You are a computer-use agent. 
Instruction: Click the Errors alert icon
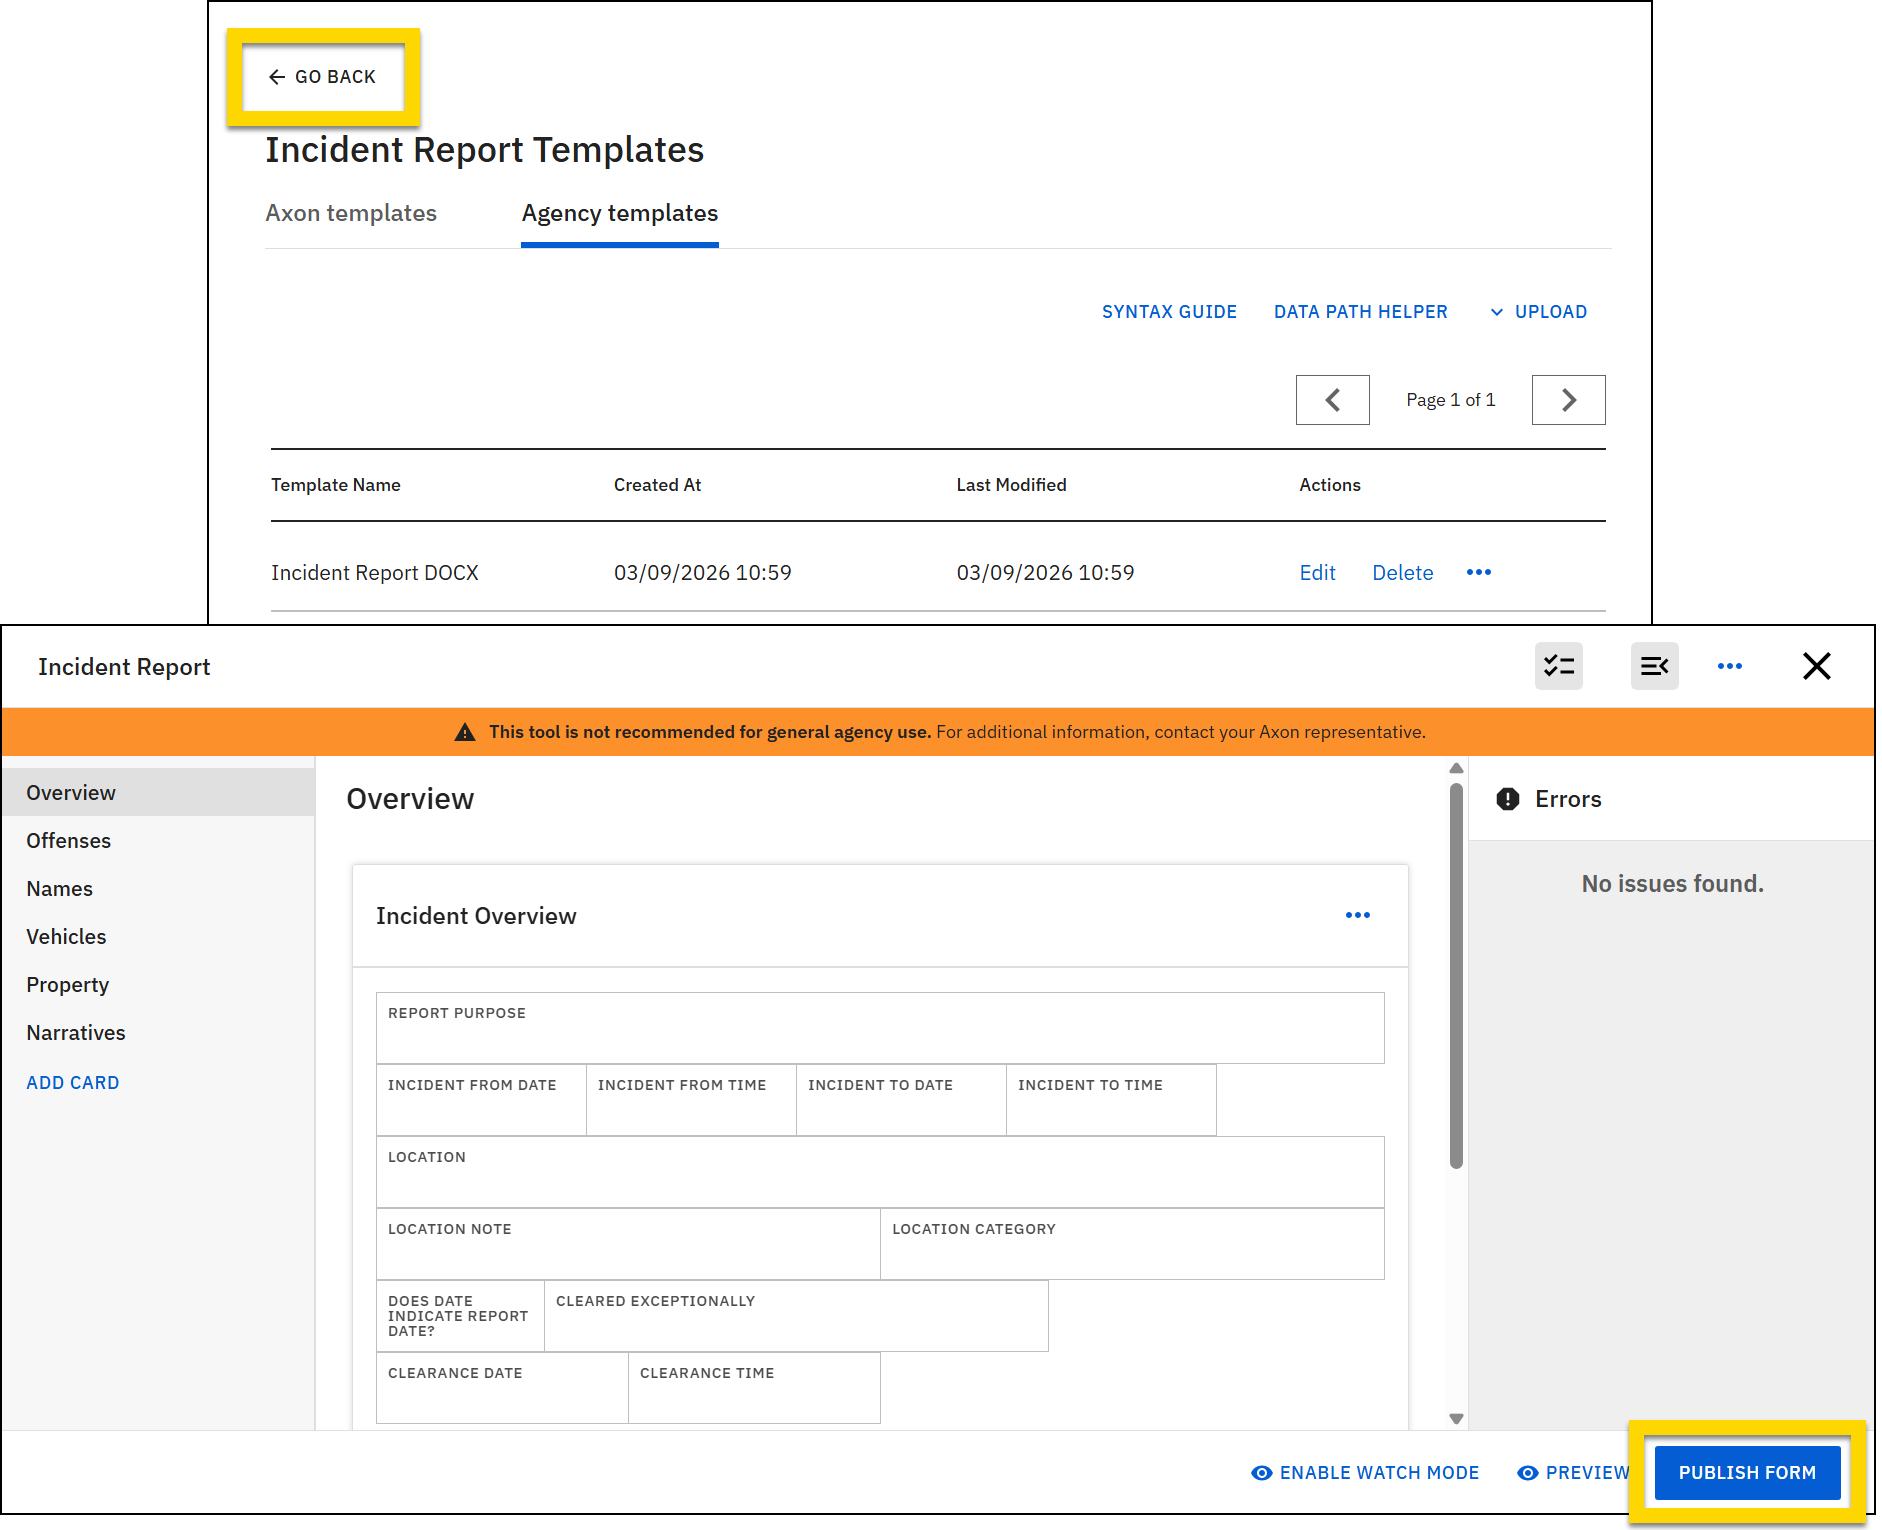pos(1508,799)
